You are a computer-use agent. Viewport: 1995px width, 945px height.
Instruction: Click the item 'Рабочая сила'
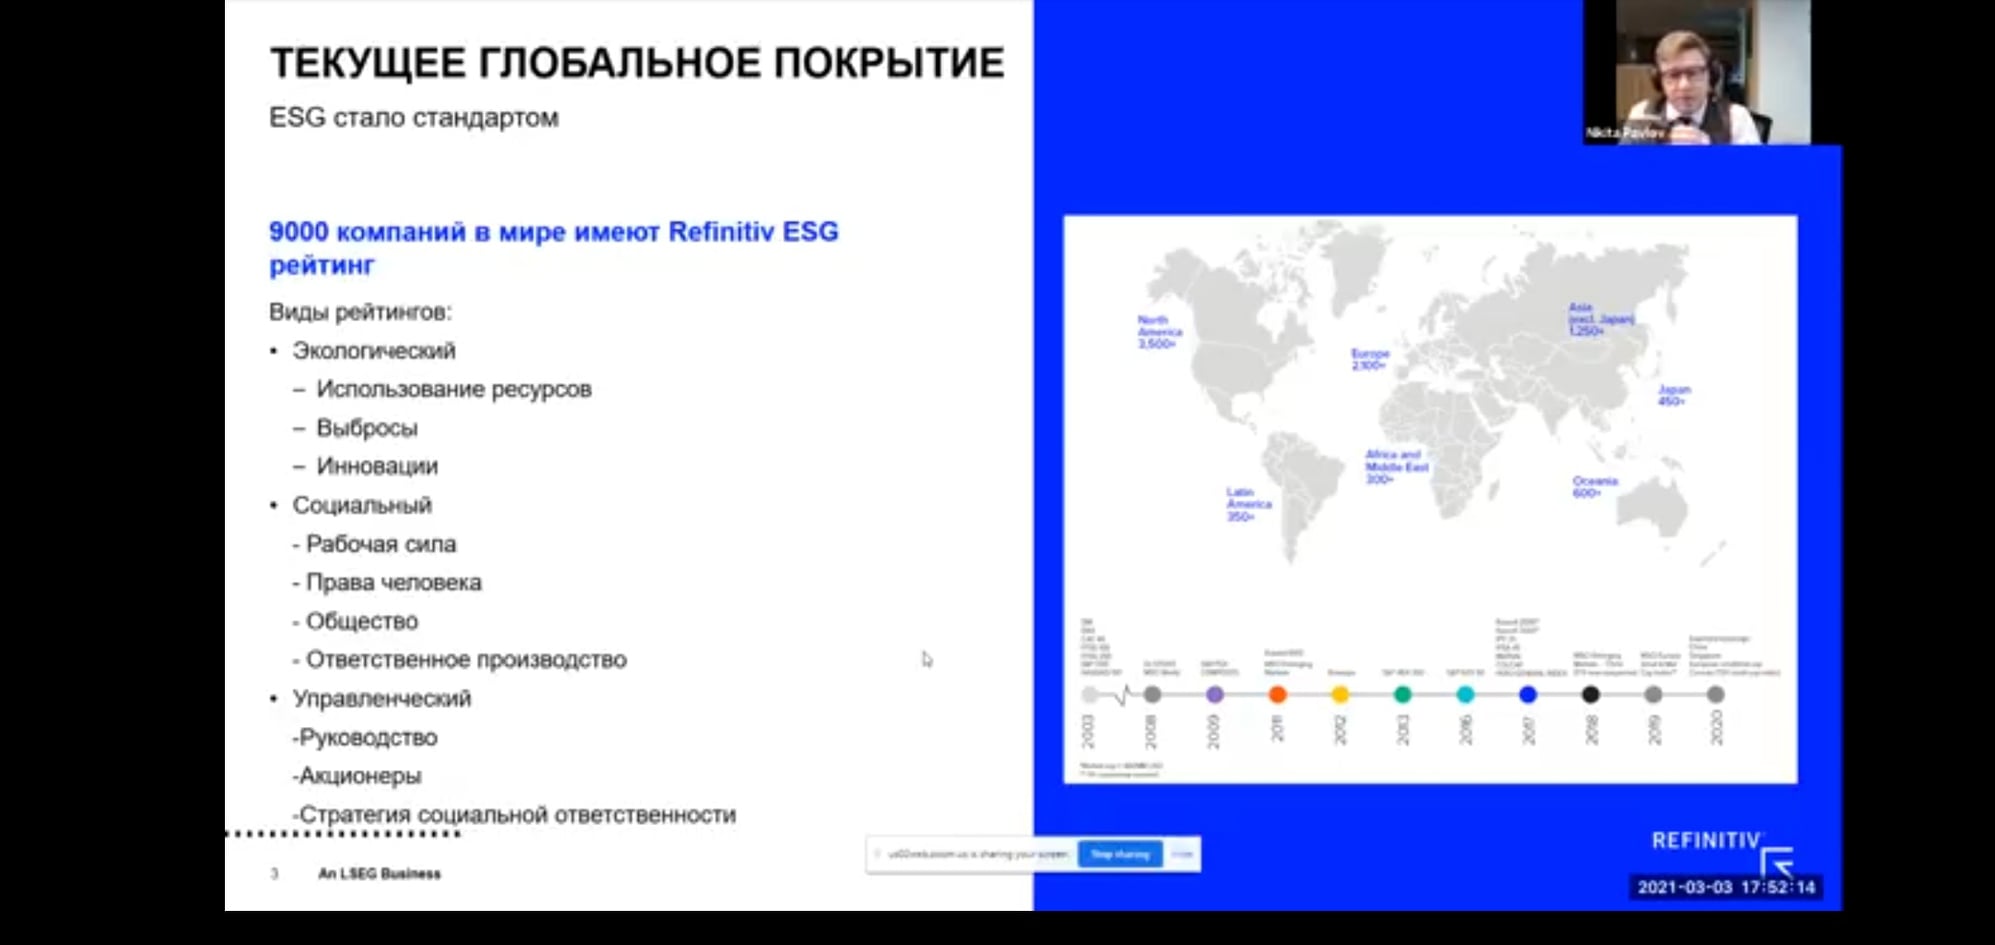(x=381, y=544)
